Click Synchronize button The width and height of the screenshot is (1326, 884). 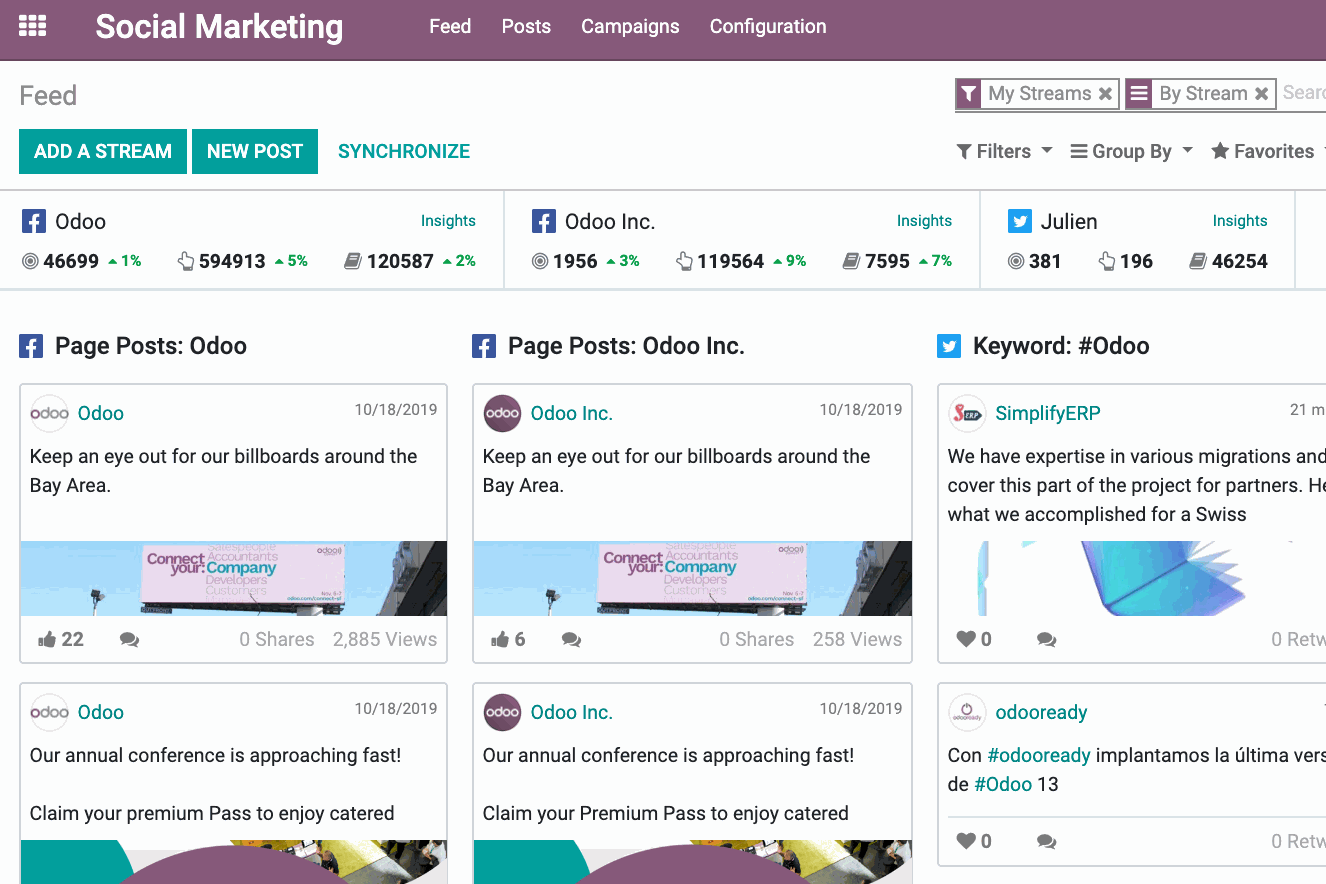pyautogui.click(x=404, y=151)
